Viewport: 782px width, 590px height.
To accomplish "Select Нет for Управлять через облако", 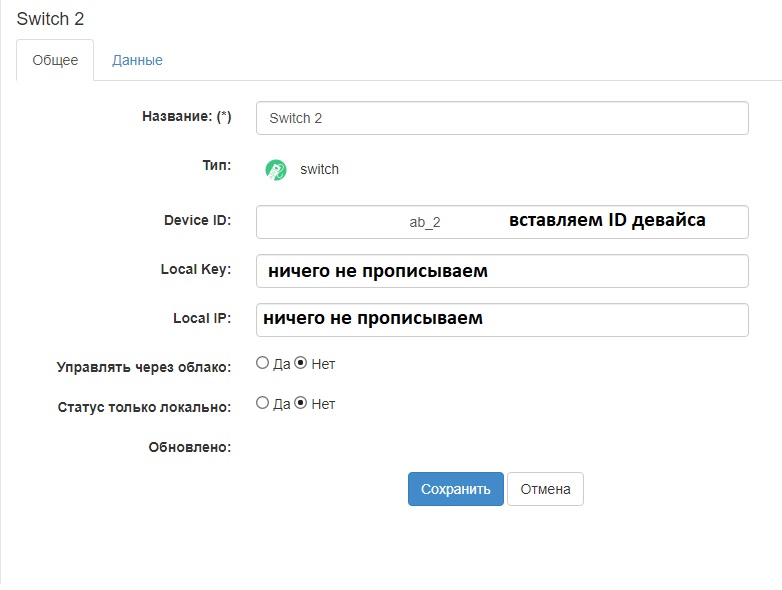I will coord(300,363).
